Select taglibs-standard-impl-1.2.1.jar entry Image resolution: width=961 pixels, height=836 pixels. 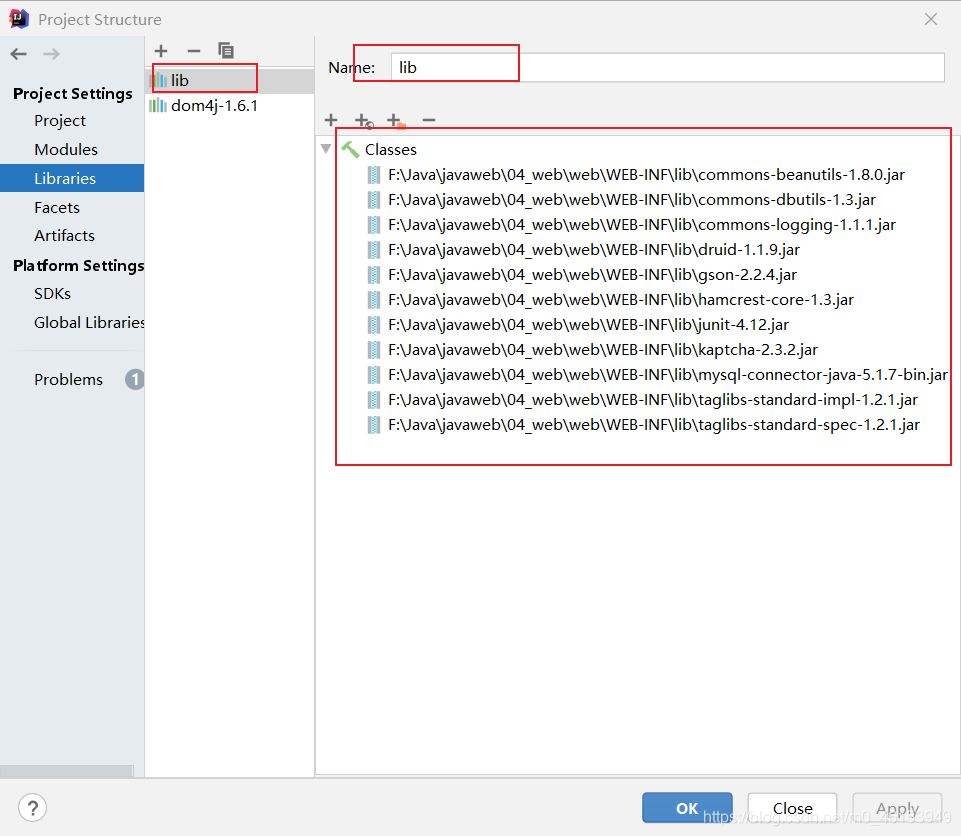click(652, 400)
